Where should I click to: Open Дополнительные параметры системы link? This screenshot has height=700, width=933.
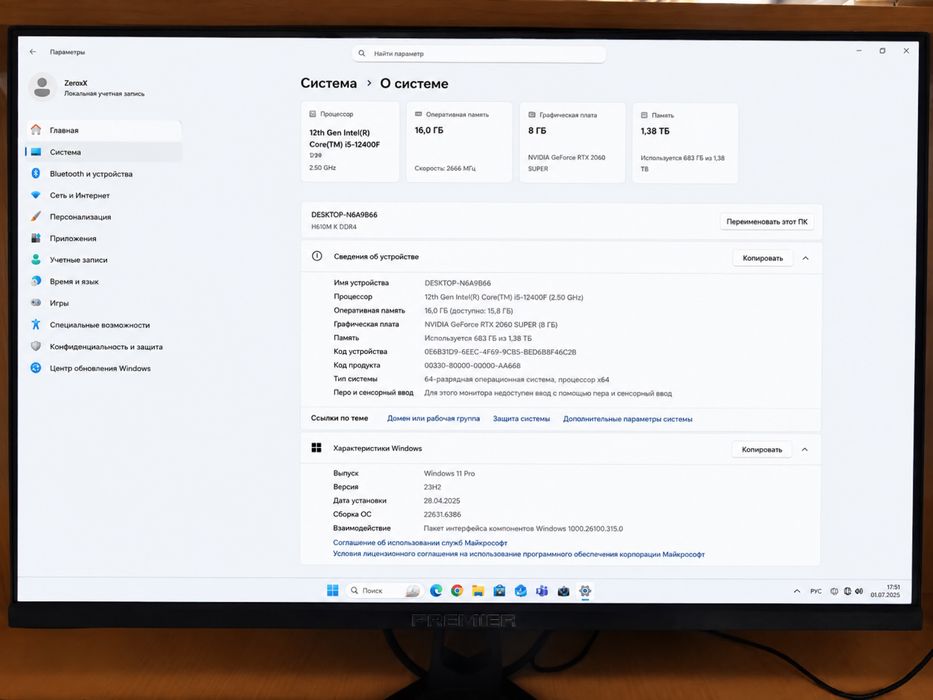tap(627, 419)
